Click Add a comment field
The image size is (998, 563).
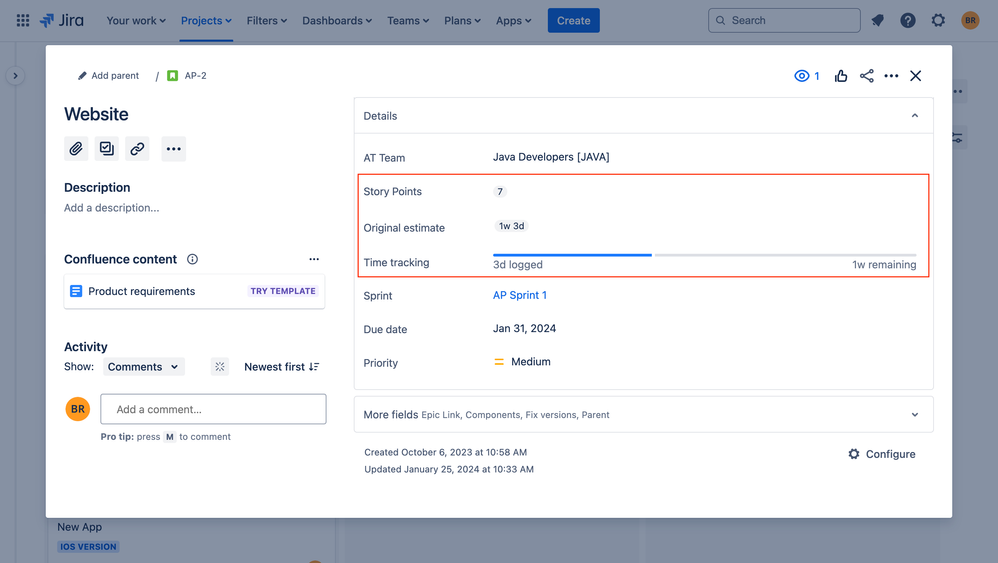pyautogui.click(x=213, y=409)
